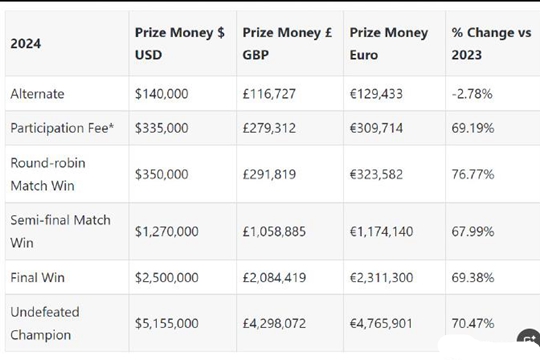
Task: Click the Prize Money £ GBP column header
Action: click(x=287, y=44)
